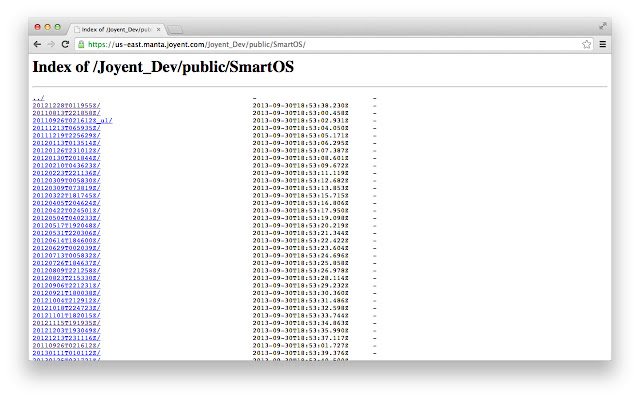Open the Chrome hamburger menu
640x400 pixels.
[x=602, y=44]
